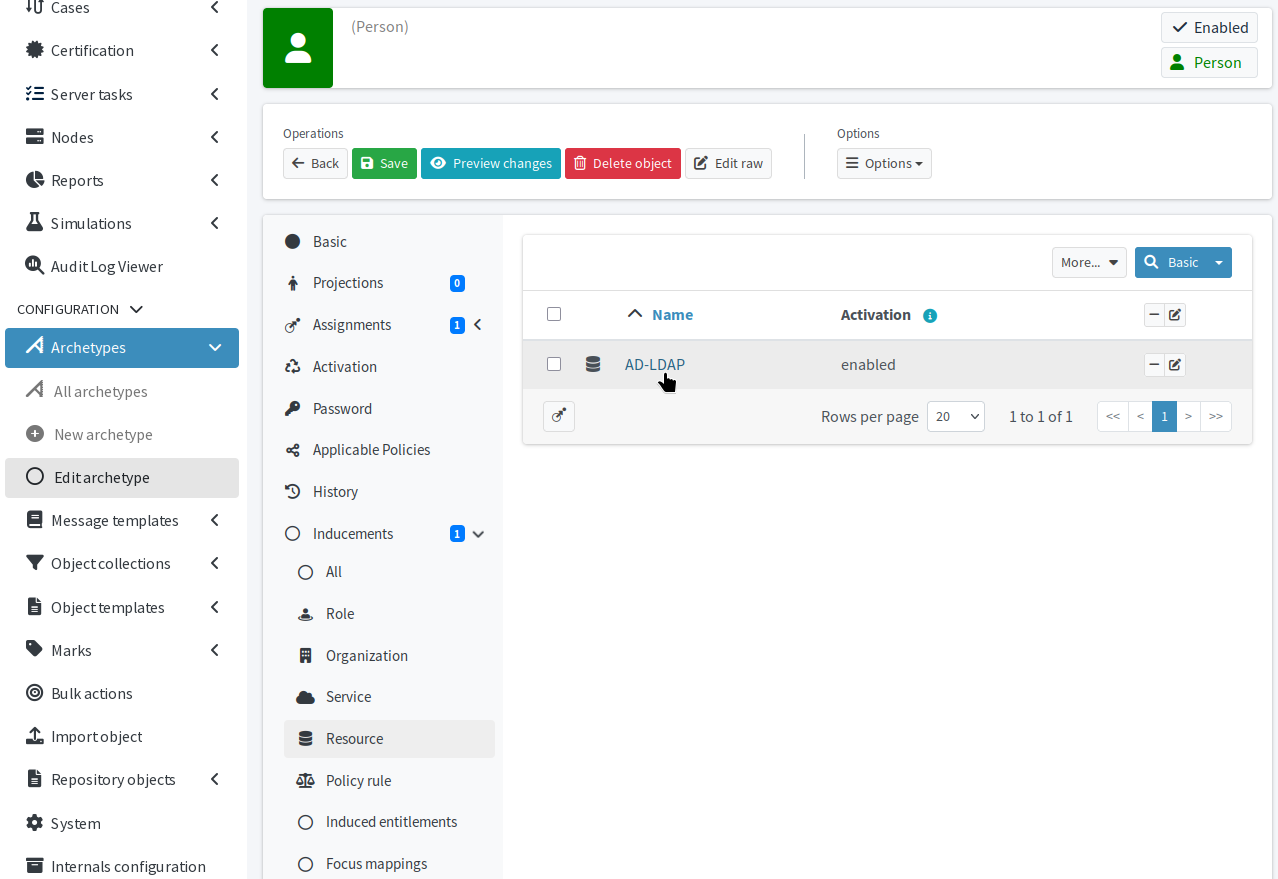Open the AD-LDAP resource link
Viewport: 1278px width, 879px height.
(654, 364)
